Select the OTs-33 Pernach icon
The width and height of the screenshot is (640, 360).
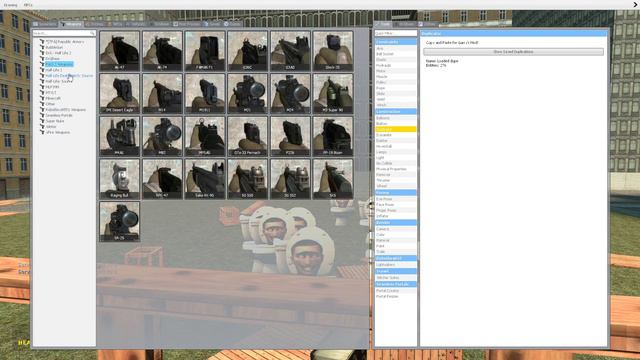(x=248, y=136)
